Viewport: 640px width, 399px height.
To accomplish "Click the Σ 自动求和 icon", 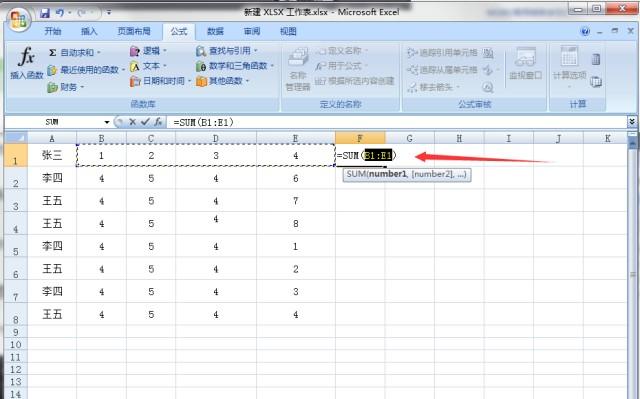I will pyautogui.click(x=52, y=53).
